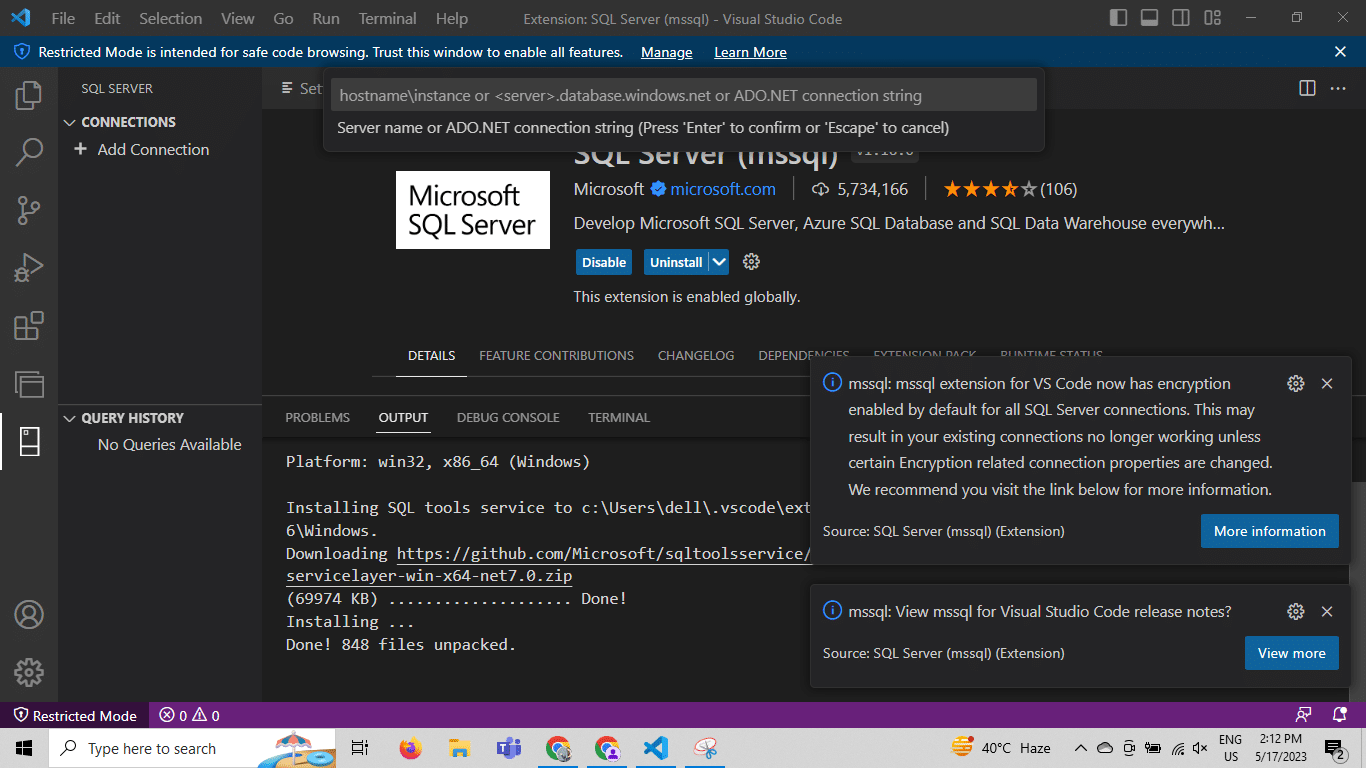Click the notifications bell in status bar
1366x768 pixels.
coord(1340,715)
